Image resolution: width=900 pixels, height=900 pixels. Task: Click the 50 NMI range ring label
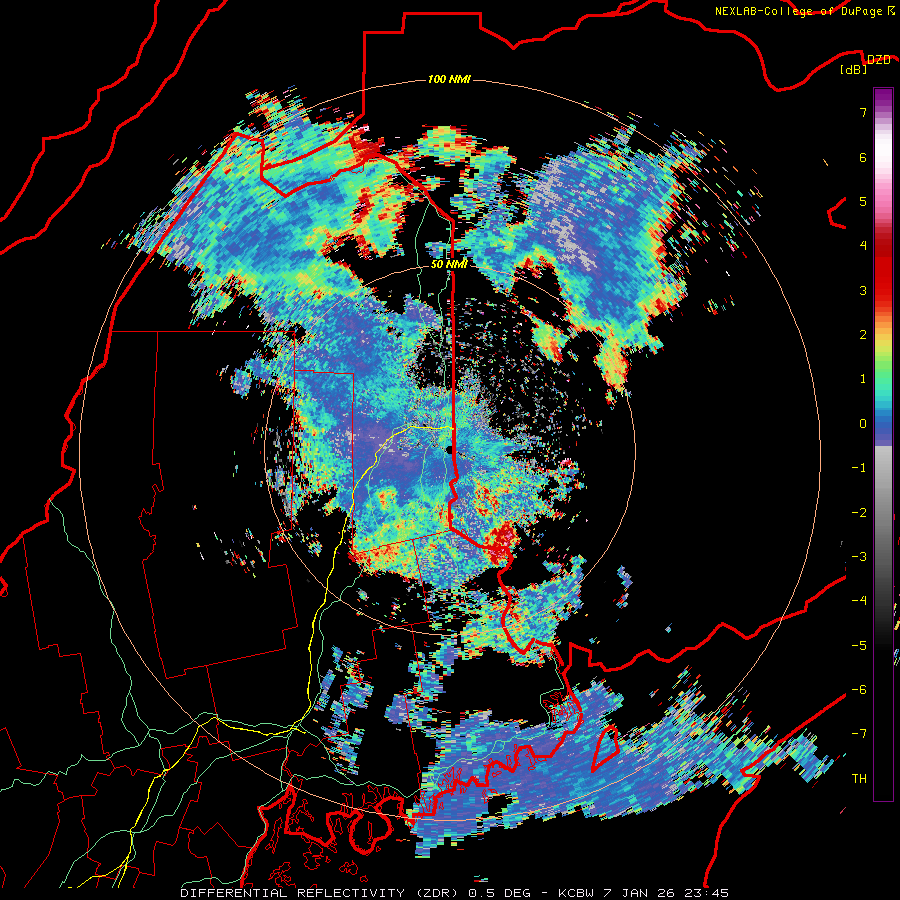click(449, 264)
